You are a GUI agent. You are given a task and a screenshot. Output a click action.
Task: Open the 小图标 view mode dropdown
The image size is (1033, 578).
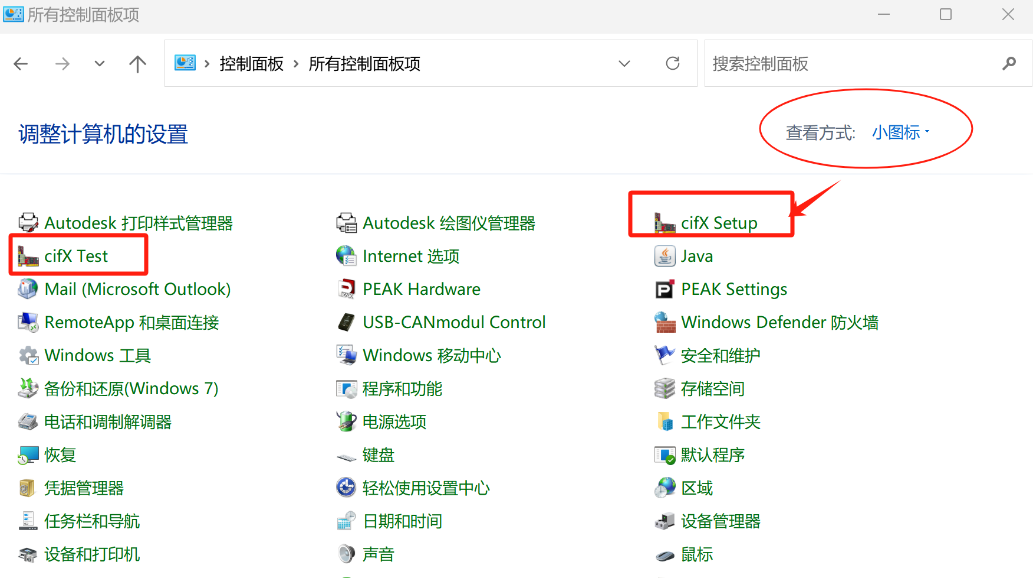[x=901, y=132]
